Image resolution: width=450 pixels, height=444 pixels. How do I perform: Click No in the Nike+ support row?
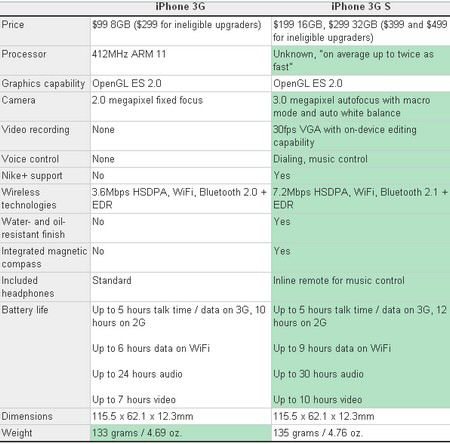[98, 176]
